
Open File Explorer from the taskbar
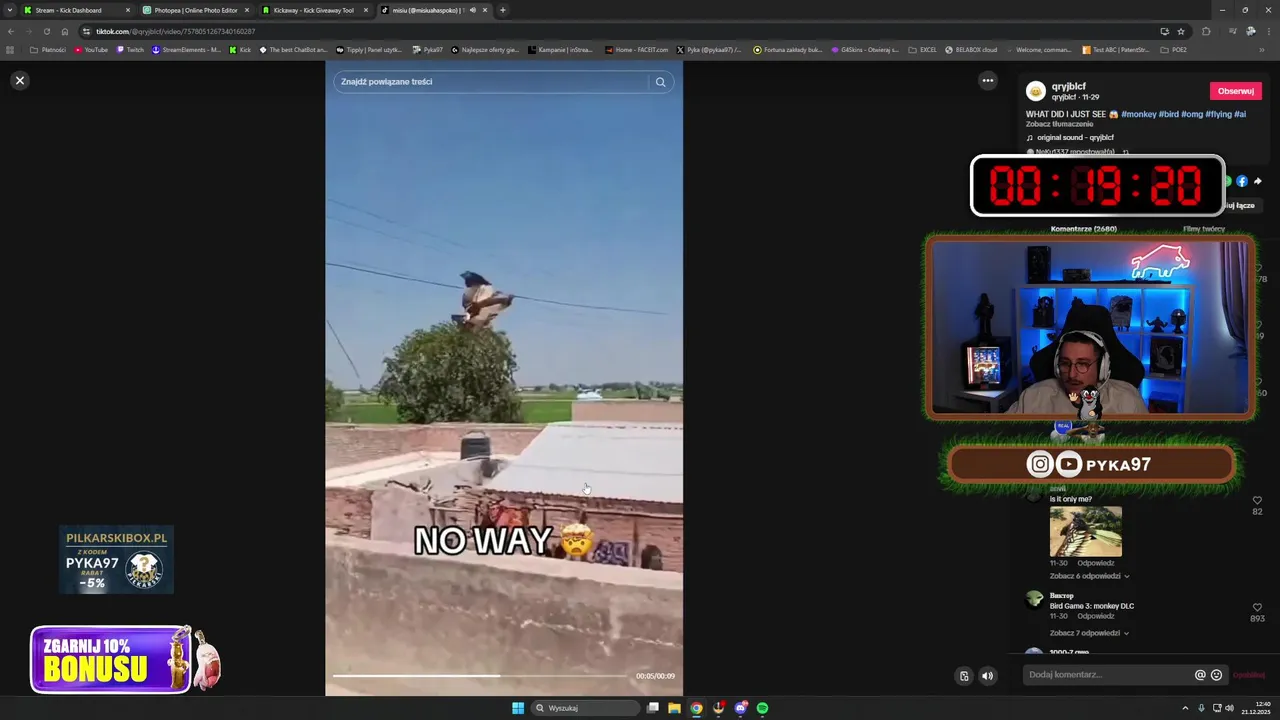click(674, 708)
